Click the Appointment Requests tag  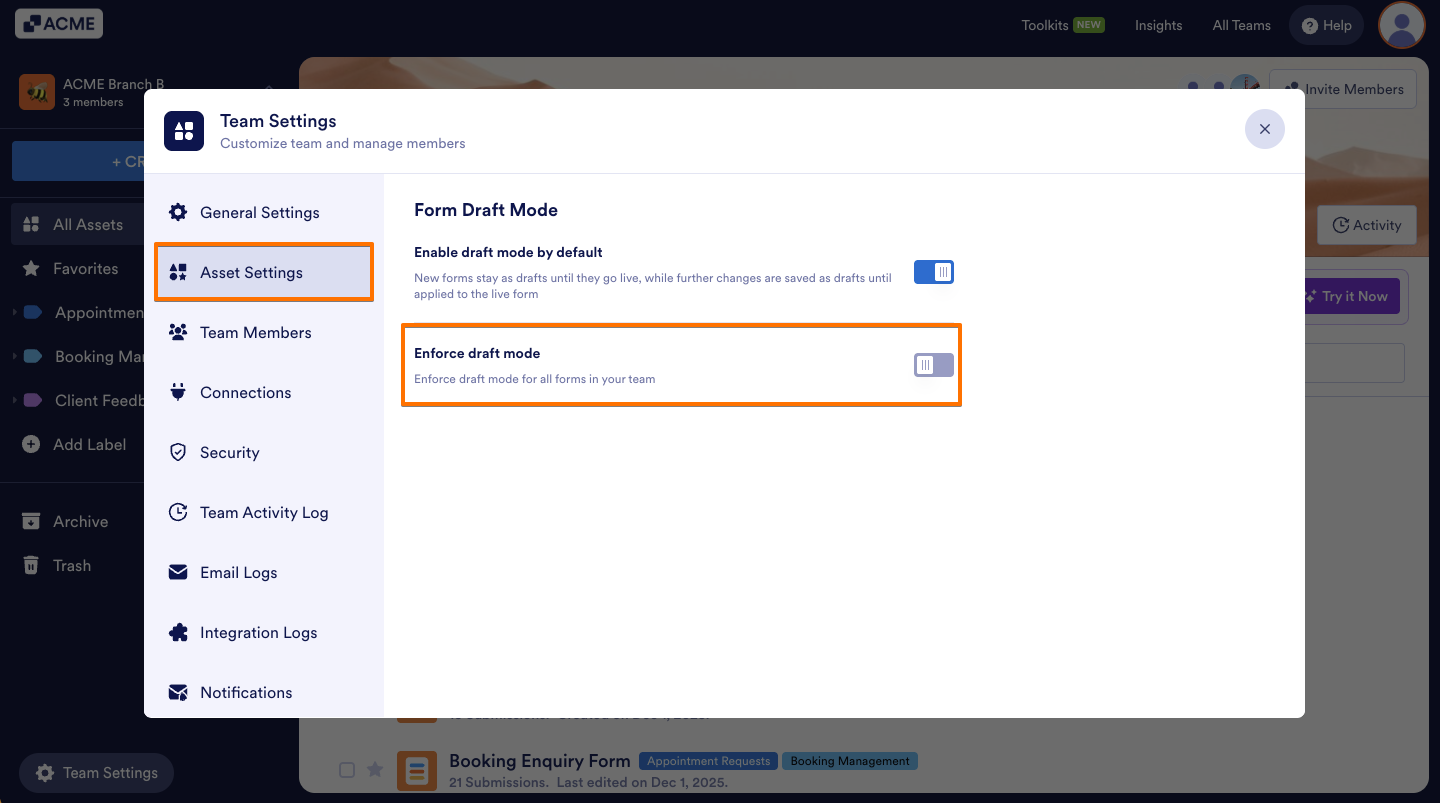[x=709, y=761]
